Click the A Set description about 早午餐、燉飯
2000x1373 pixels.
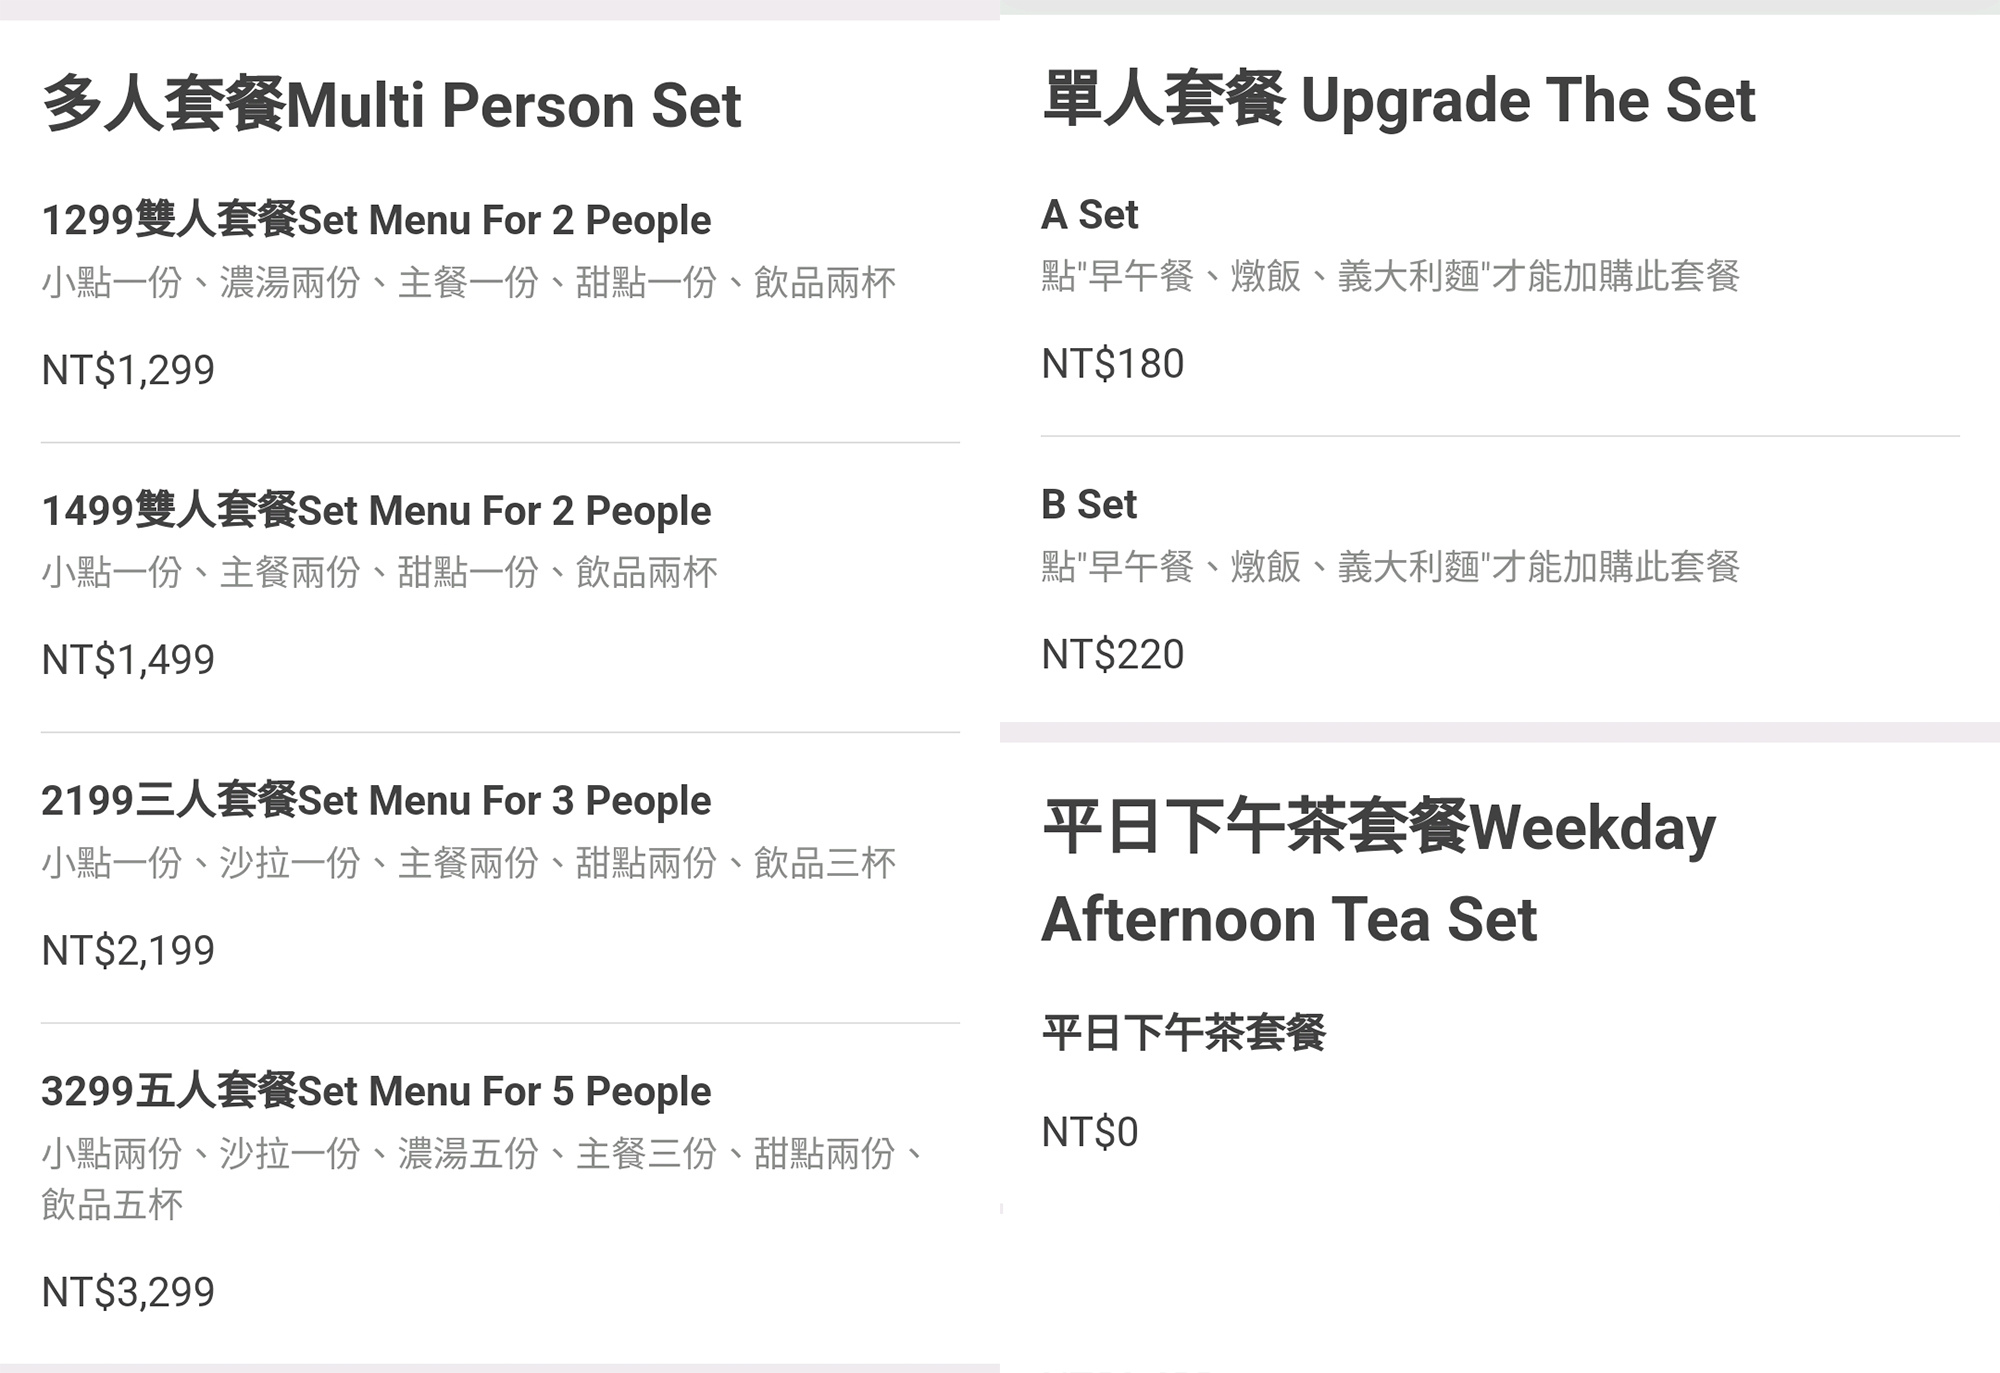[1390, 276]
